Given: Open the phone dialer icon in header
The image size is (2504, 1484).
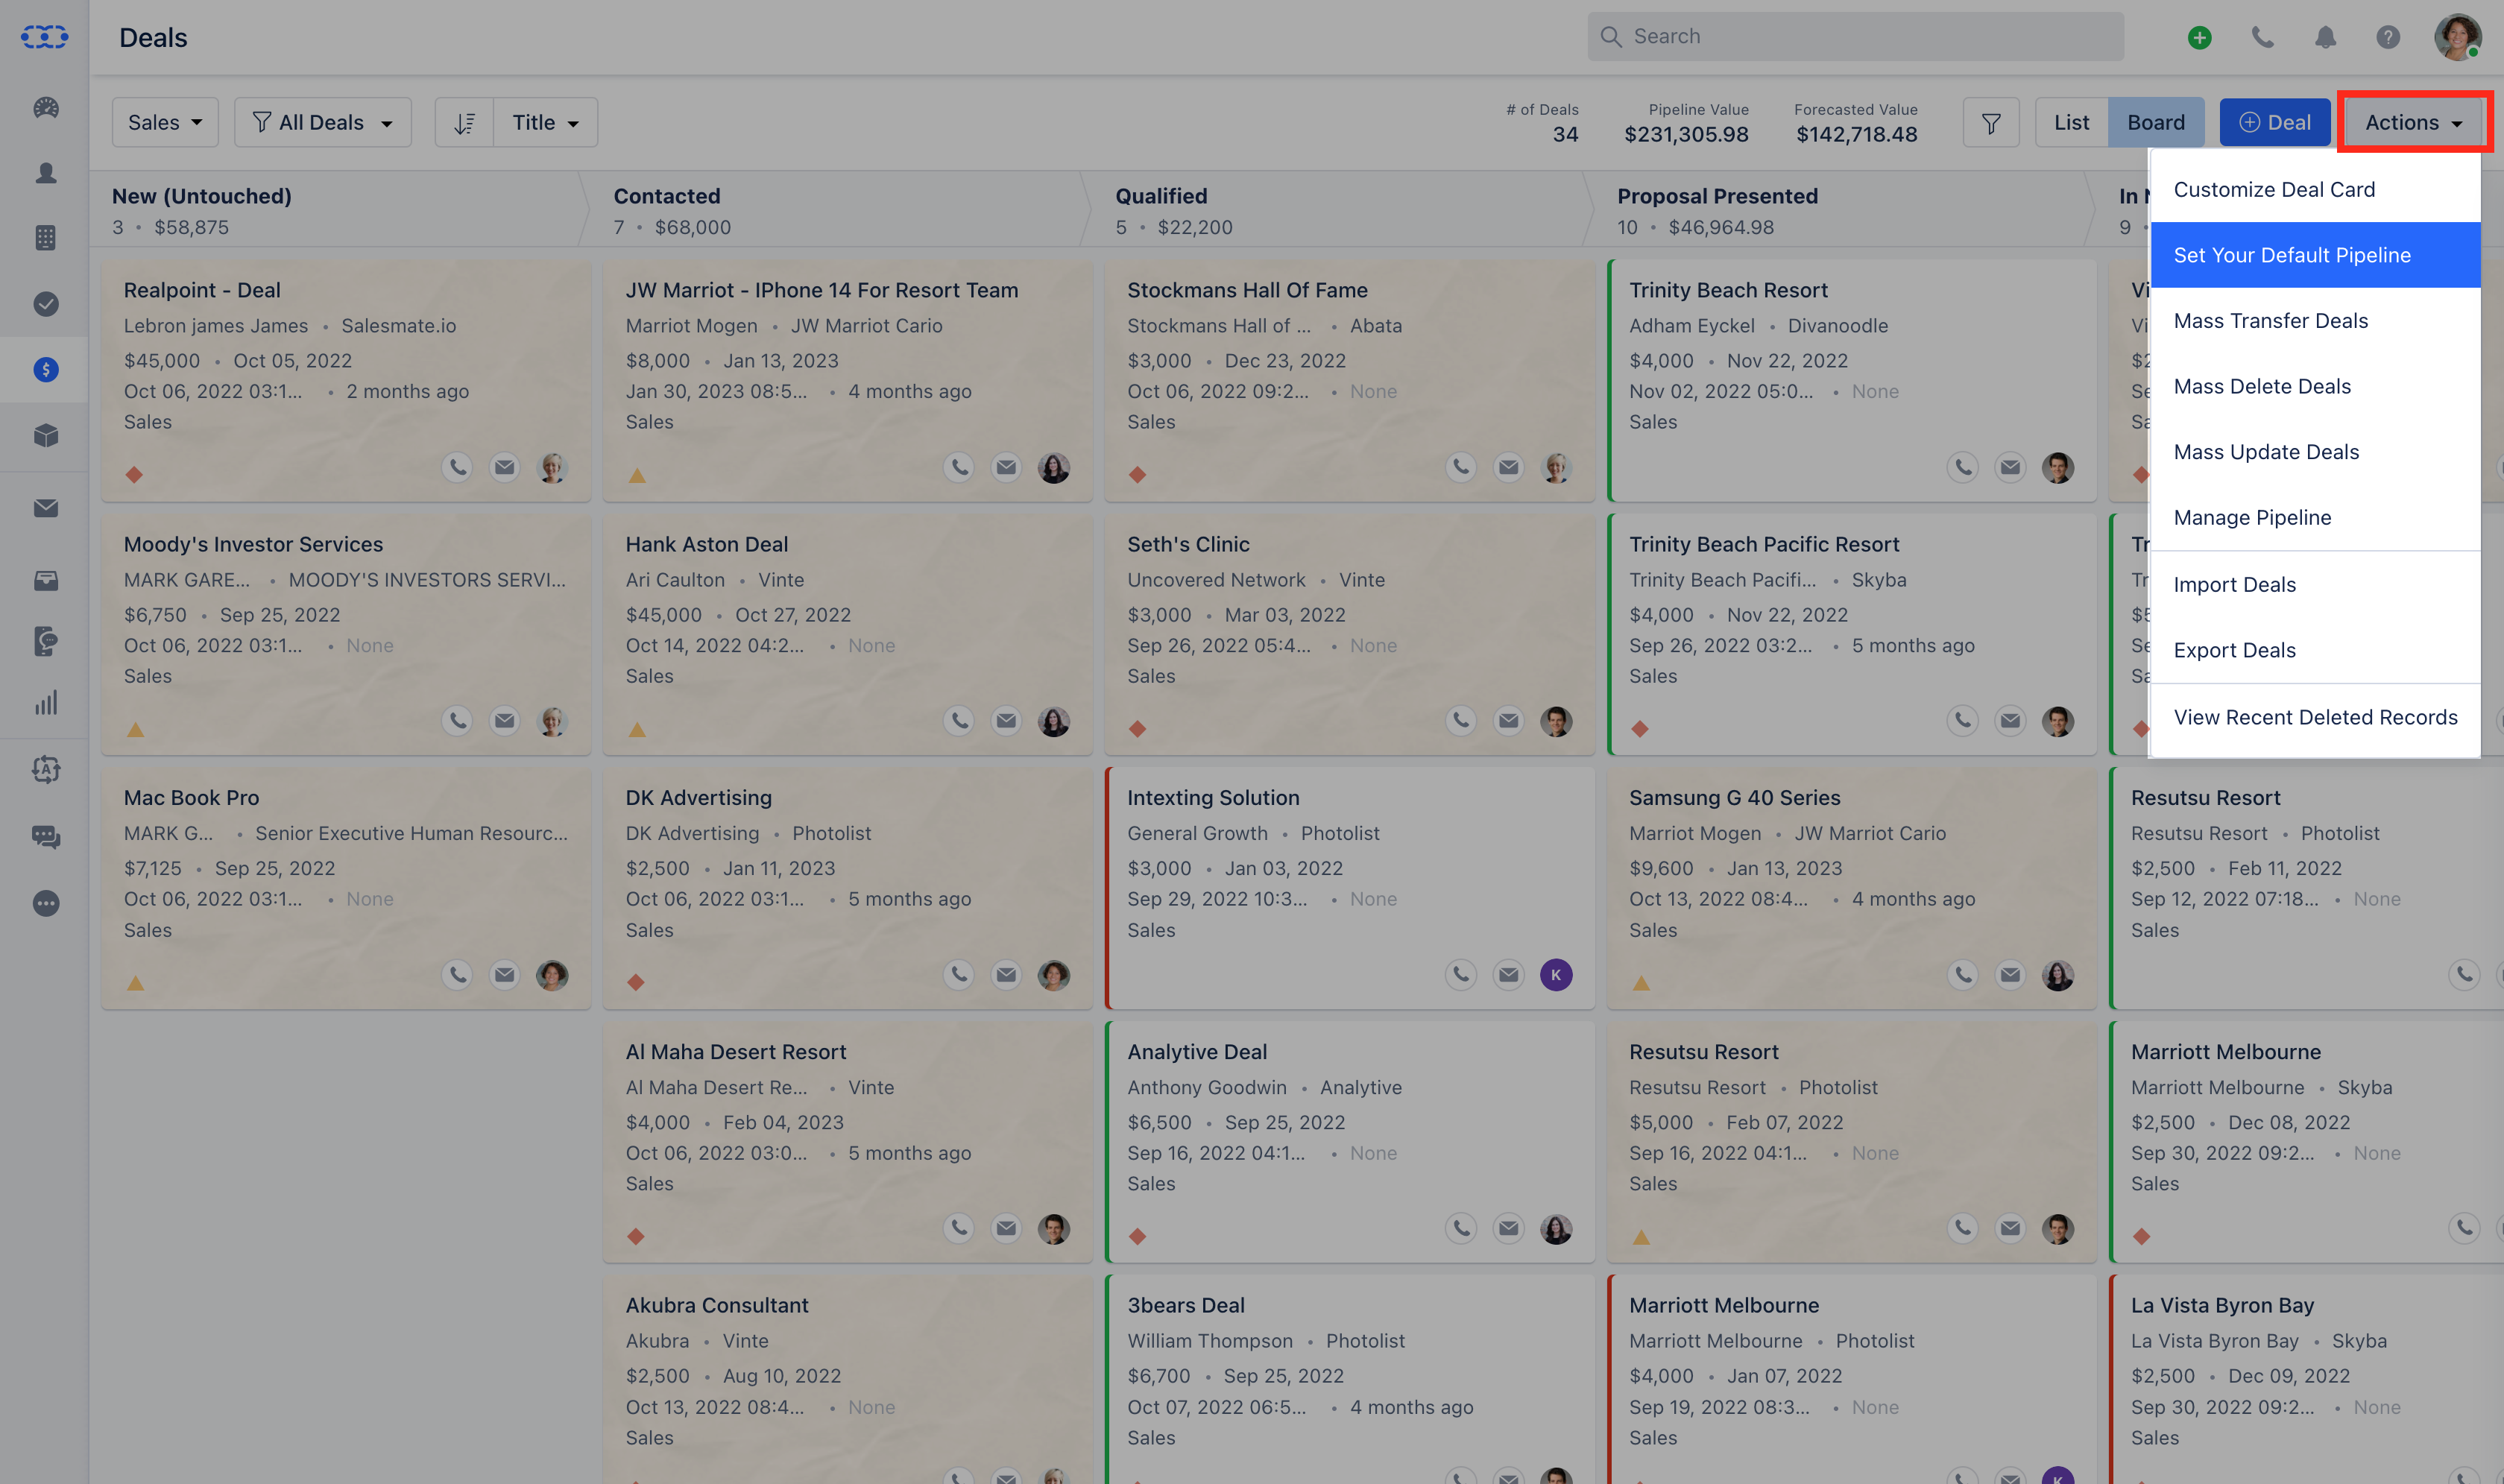Looking at the screenshot, I should (x=2262, y=37).
